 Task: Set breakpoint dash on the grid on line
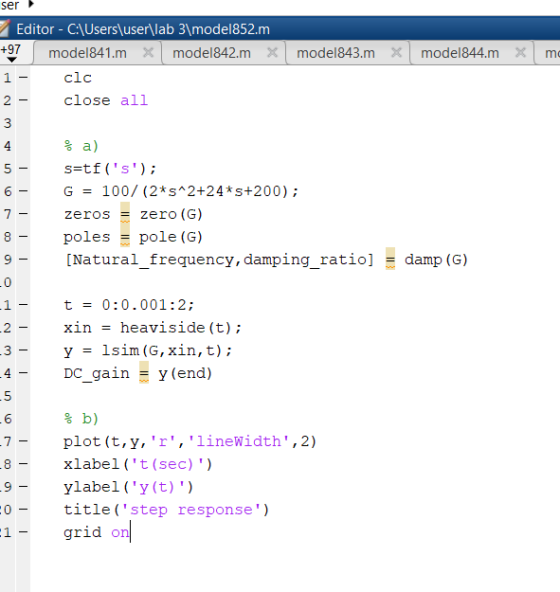click(x=23, y=532)
